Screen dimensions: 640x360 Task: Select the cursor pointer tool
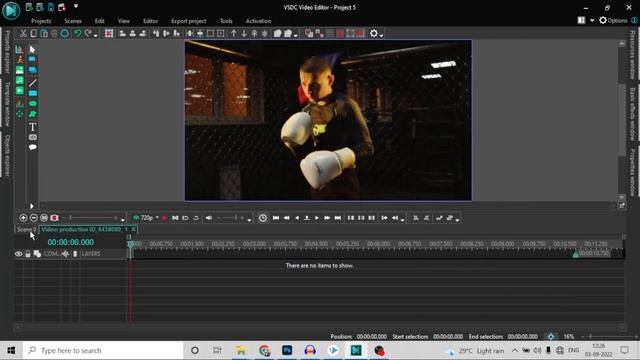tap(33, 49)
